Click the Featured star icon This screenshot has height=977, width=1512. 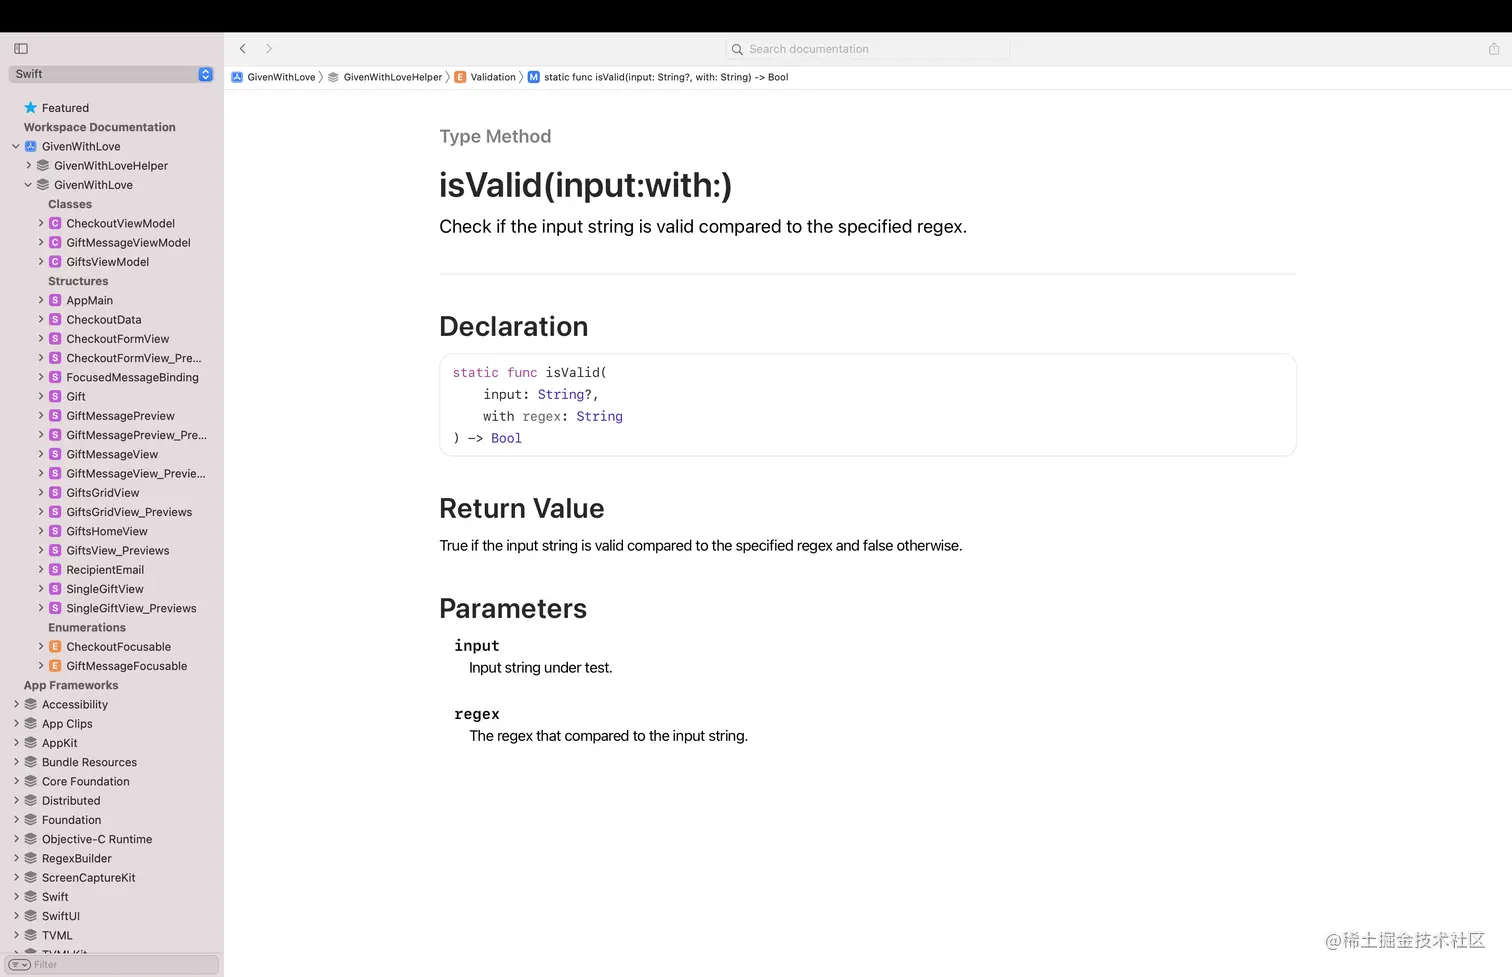[x=31, y=108]
